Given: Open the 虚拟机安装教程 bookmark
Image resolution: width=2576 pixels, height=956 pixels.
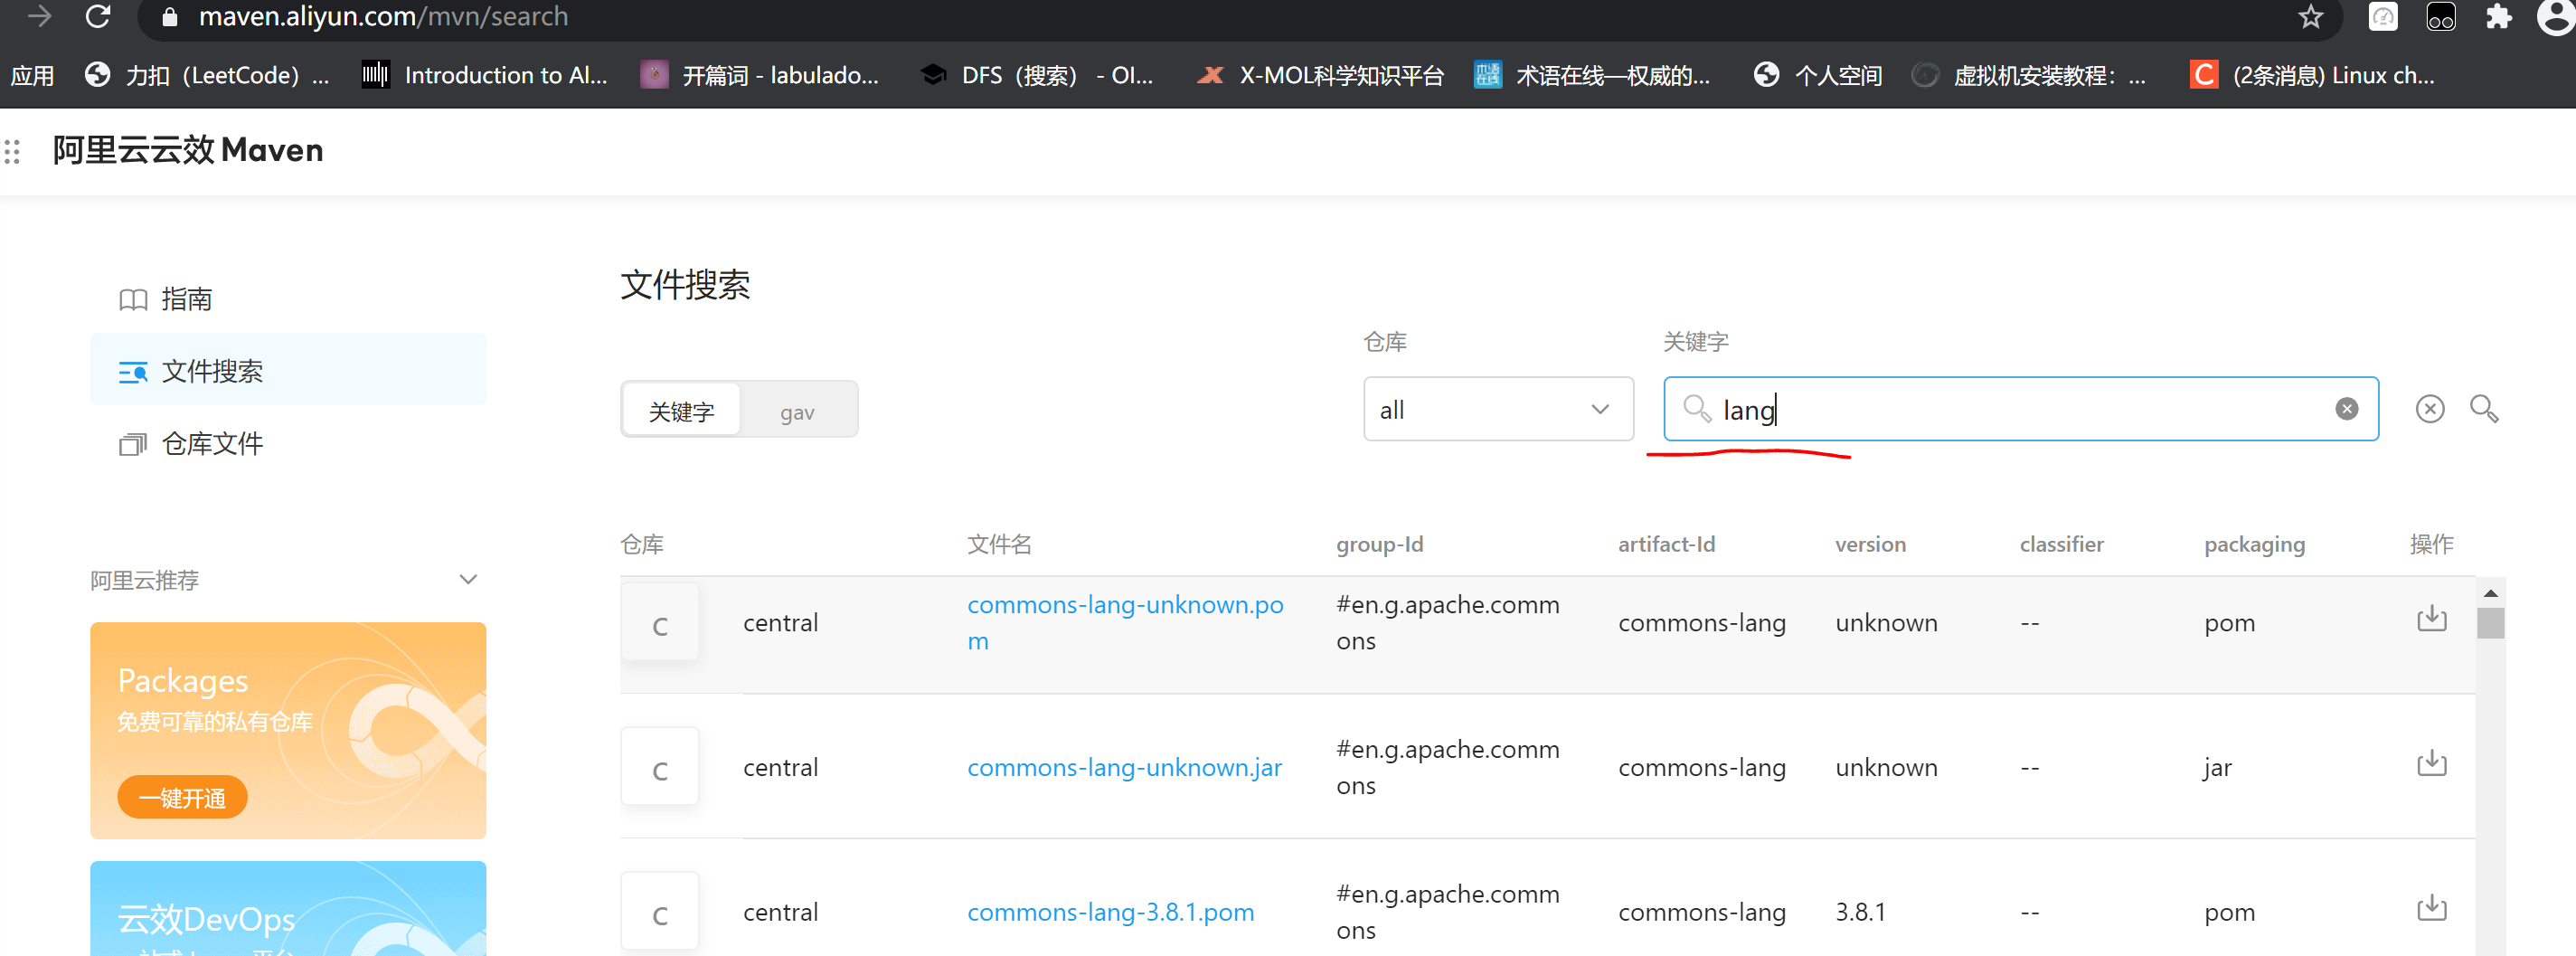Looking at the screenshot, I should (x=2030, y=75).
